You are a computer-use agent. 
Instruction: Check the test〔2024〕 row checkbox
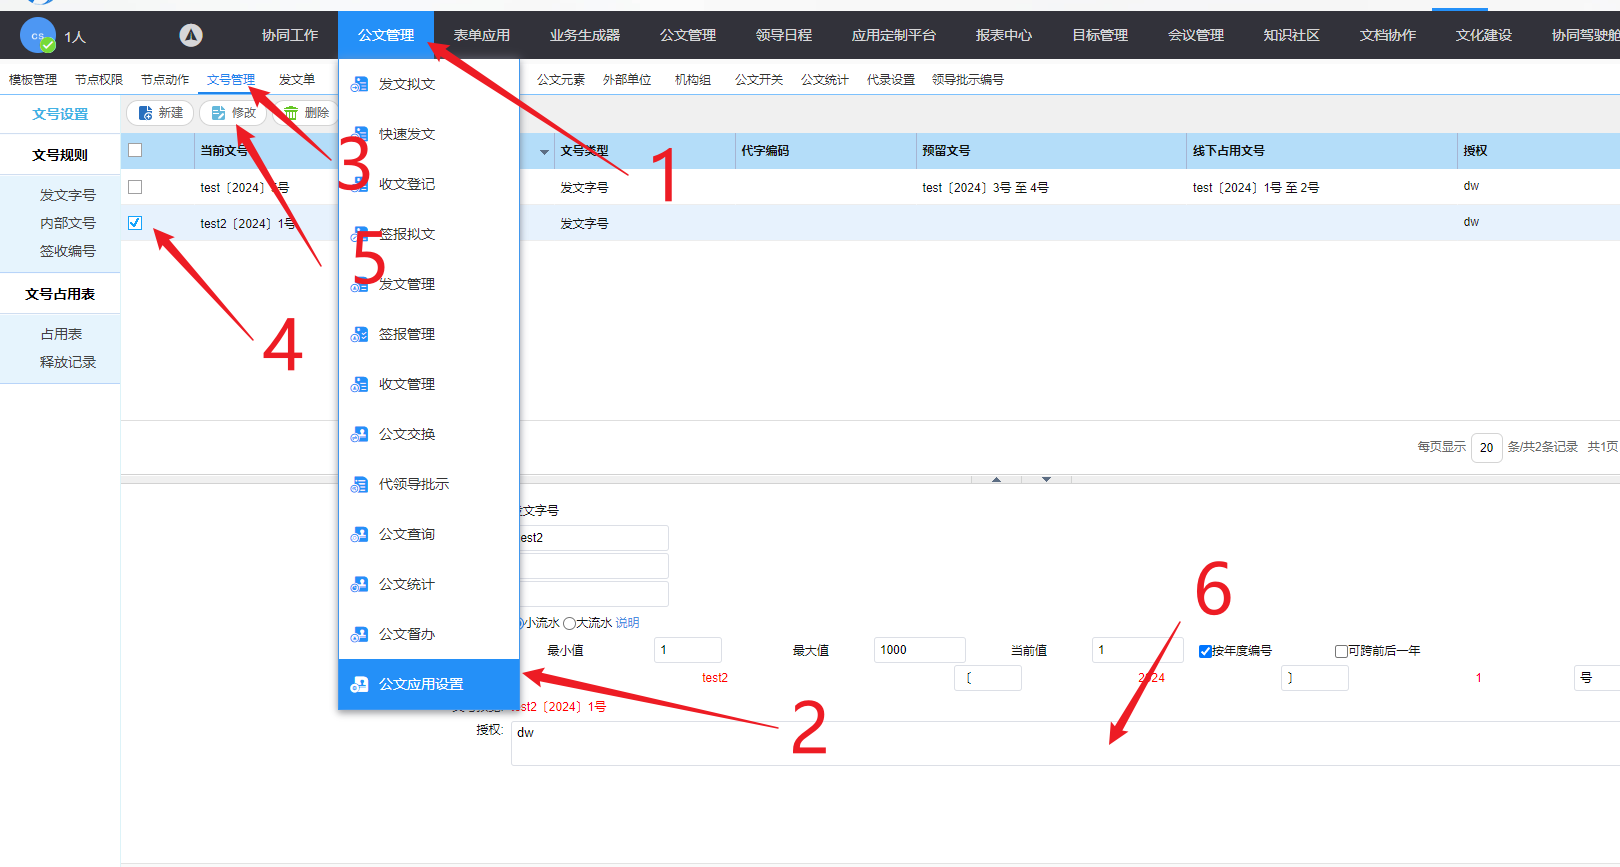(135, 187)
